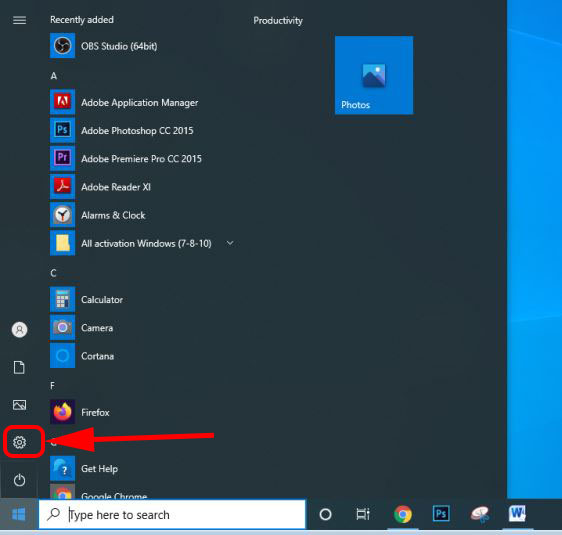Click 'Adobe Reader XI' label
Screen dimensions: 562x535
click(116, 187)
